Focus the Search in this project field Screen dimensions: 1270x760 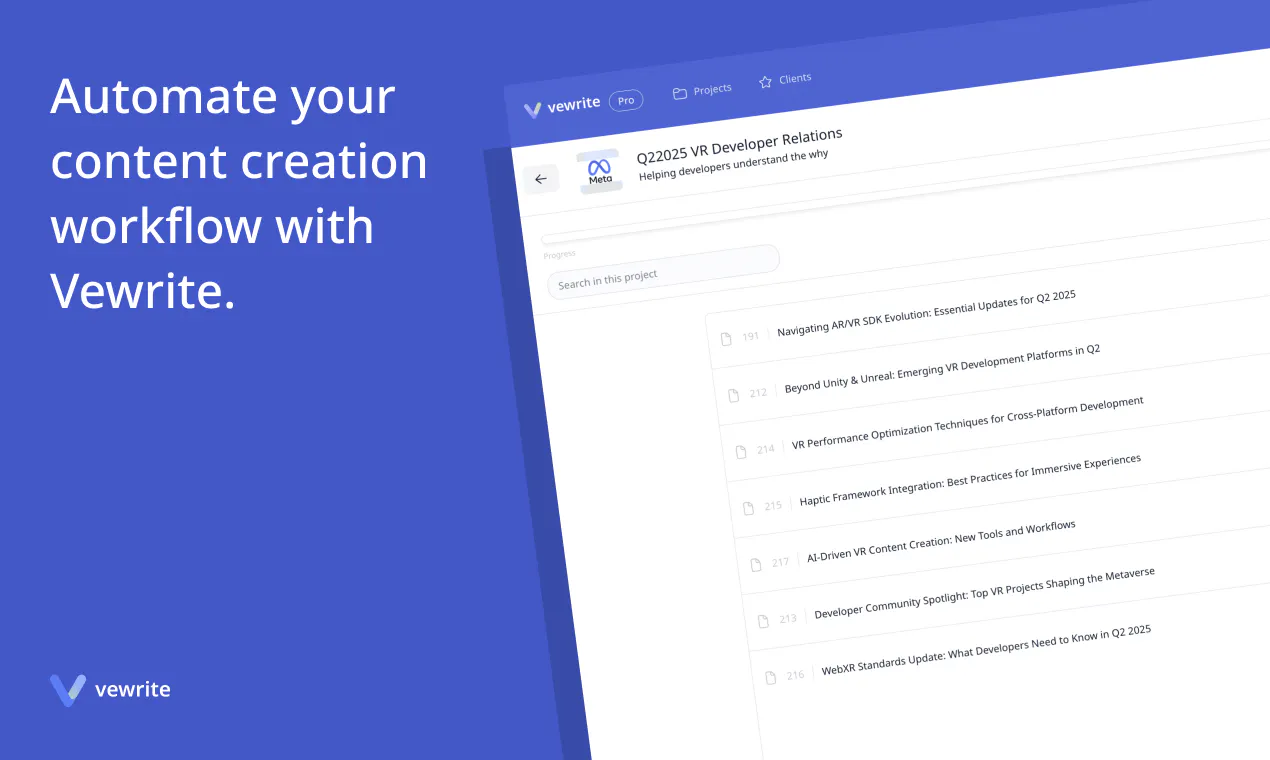pyautogui.click(x=663, y=271)
